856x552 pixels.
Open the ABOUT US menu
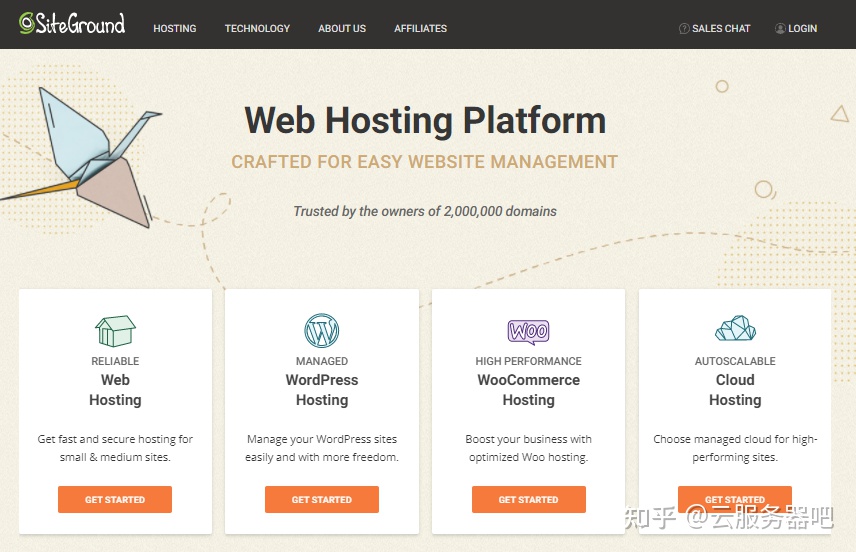(x=342, y=28)
